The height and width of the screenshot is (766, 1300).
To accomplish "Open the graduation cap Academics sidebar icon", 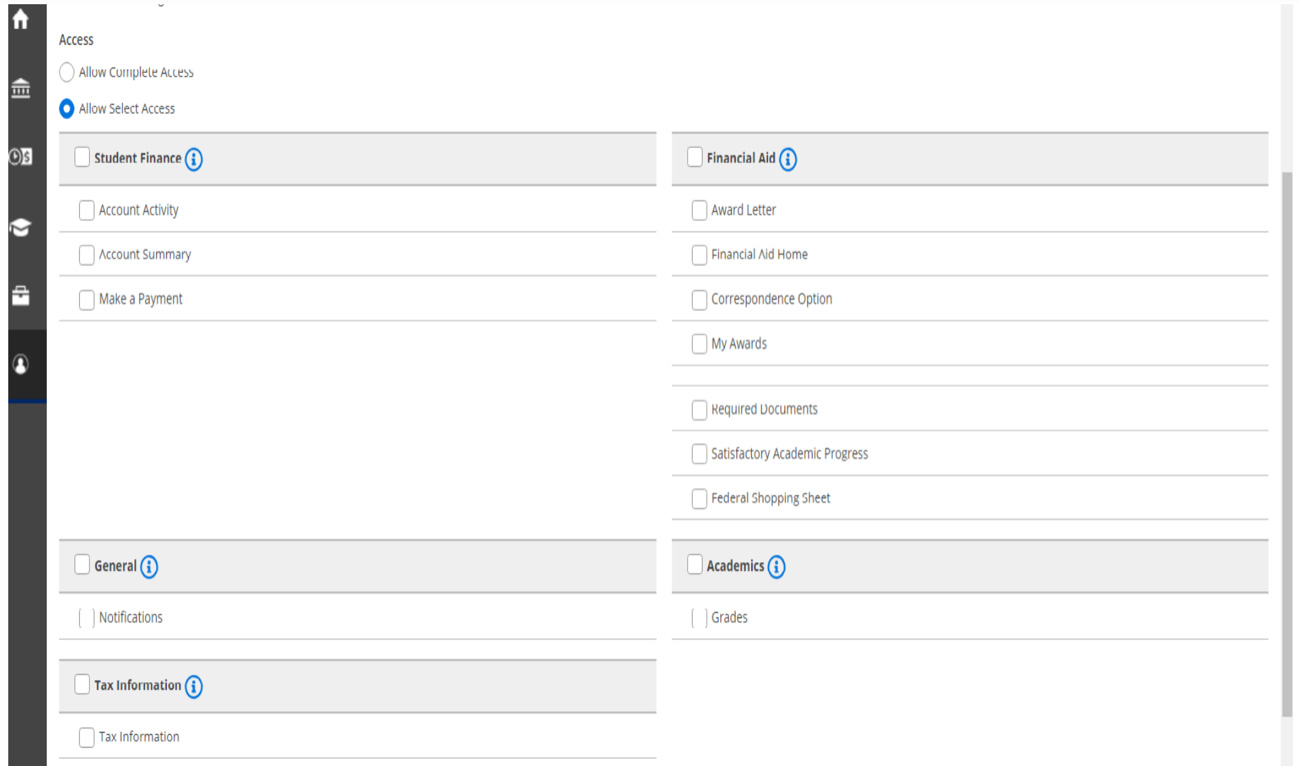I will click(20, 227).
